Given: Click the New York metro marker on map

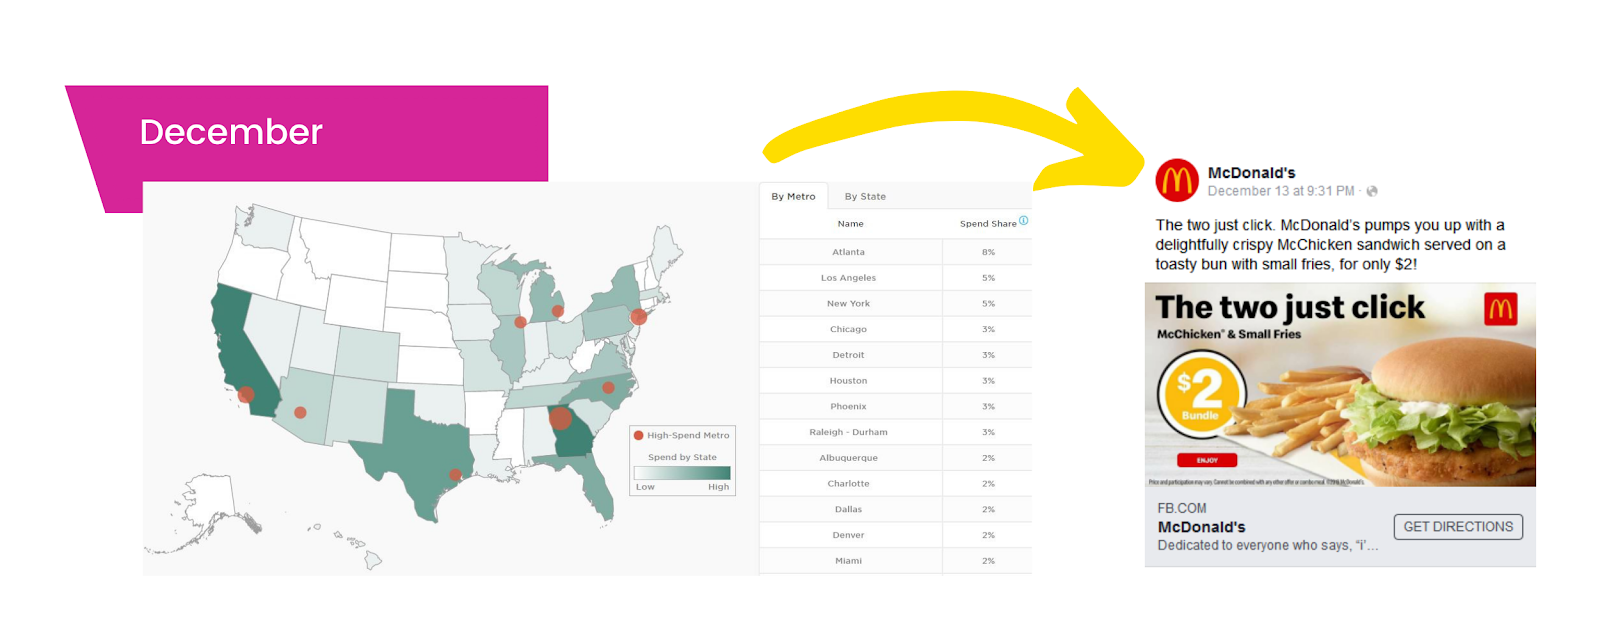Looking at the screenshot, I should pos(638,317).
